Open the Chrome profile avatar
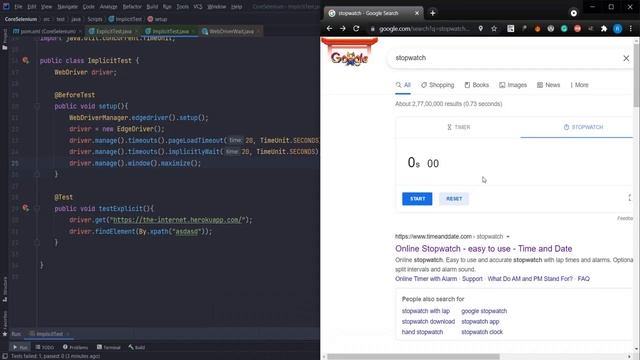The width and height of the screenshot is (640, 360). [618, 29]
